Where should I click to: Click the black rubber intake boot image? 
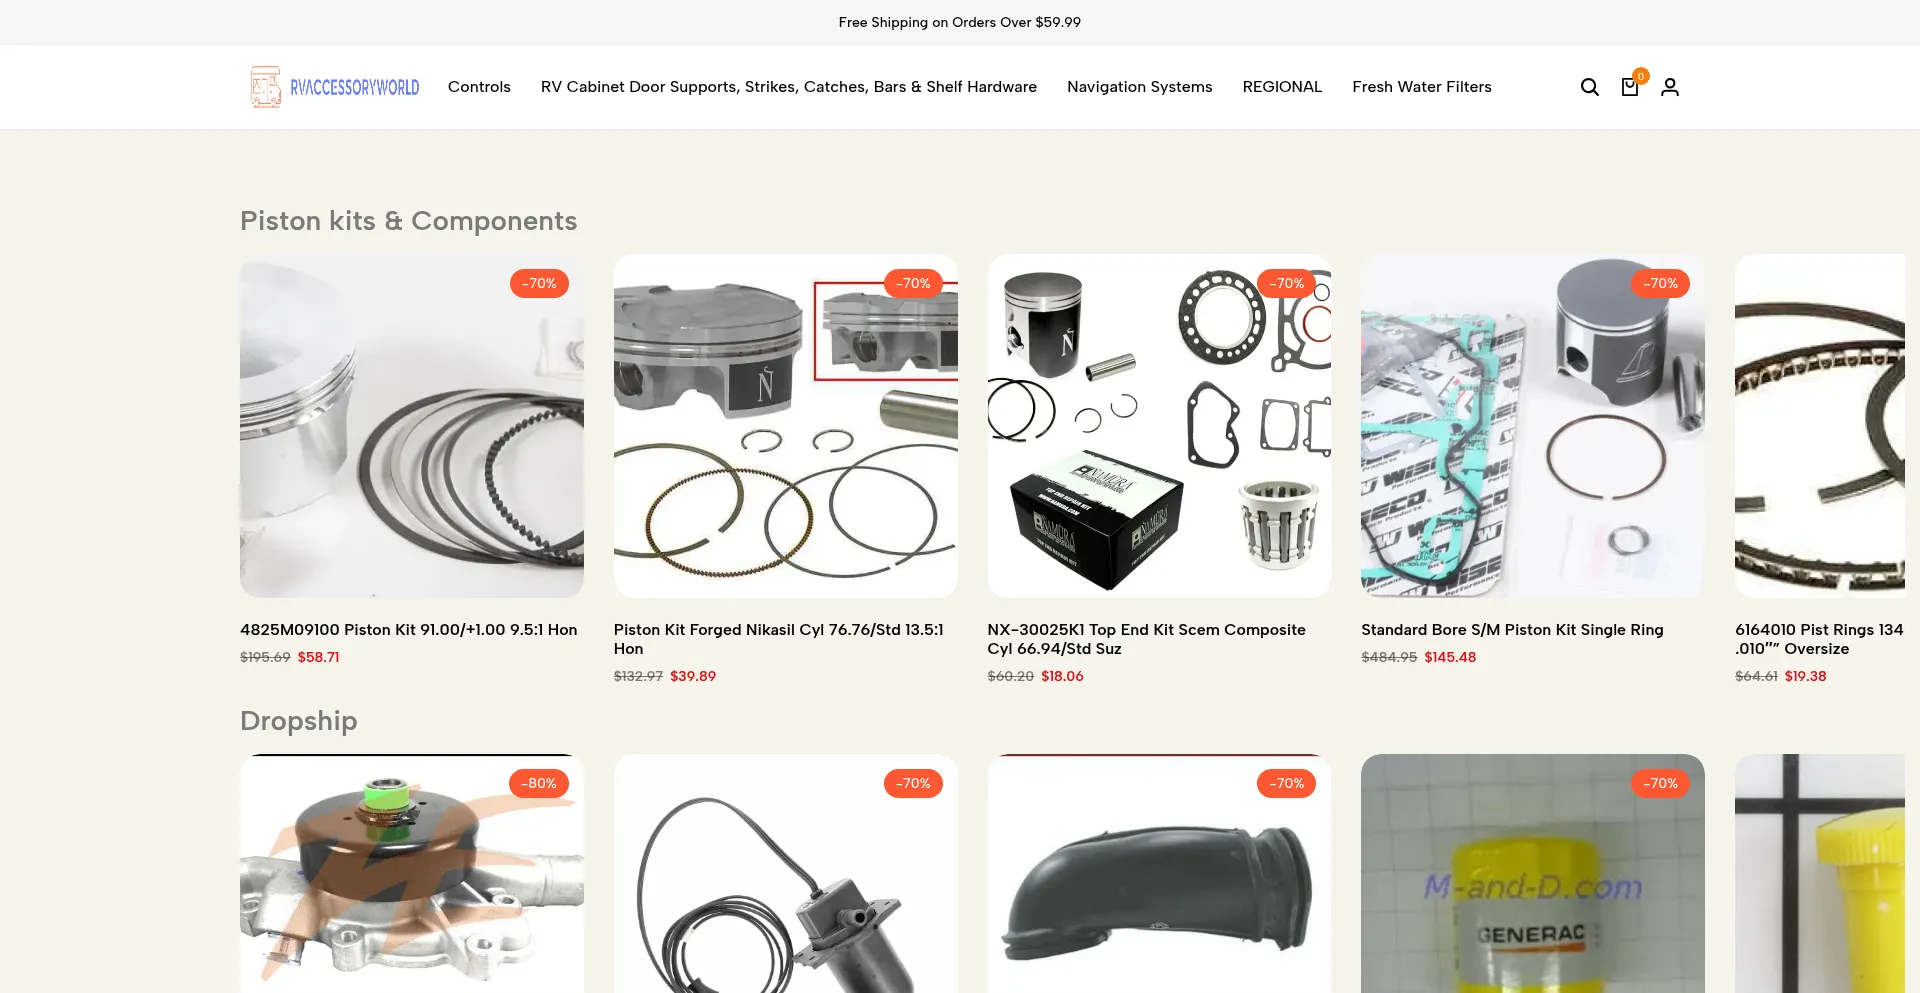pos(1159,873)
